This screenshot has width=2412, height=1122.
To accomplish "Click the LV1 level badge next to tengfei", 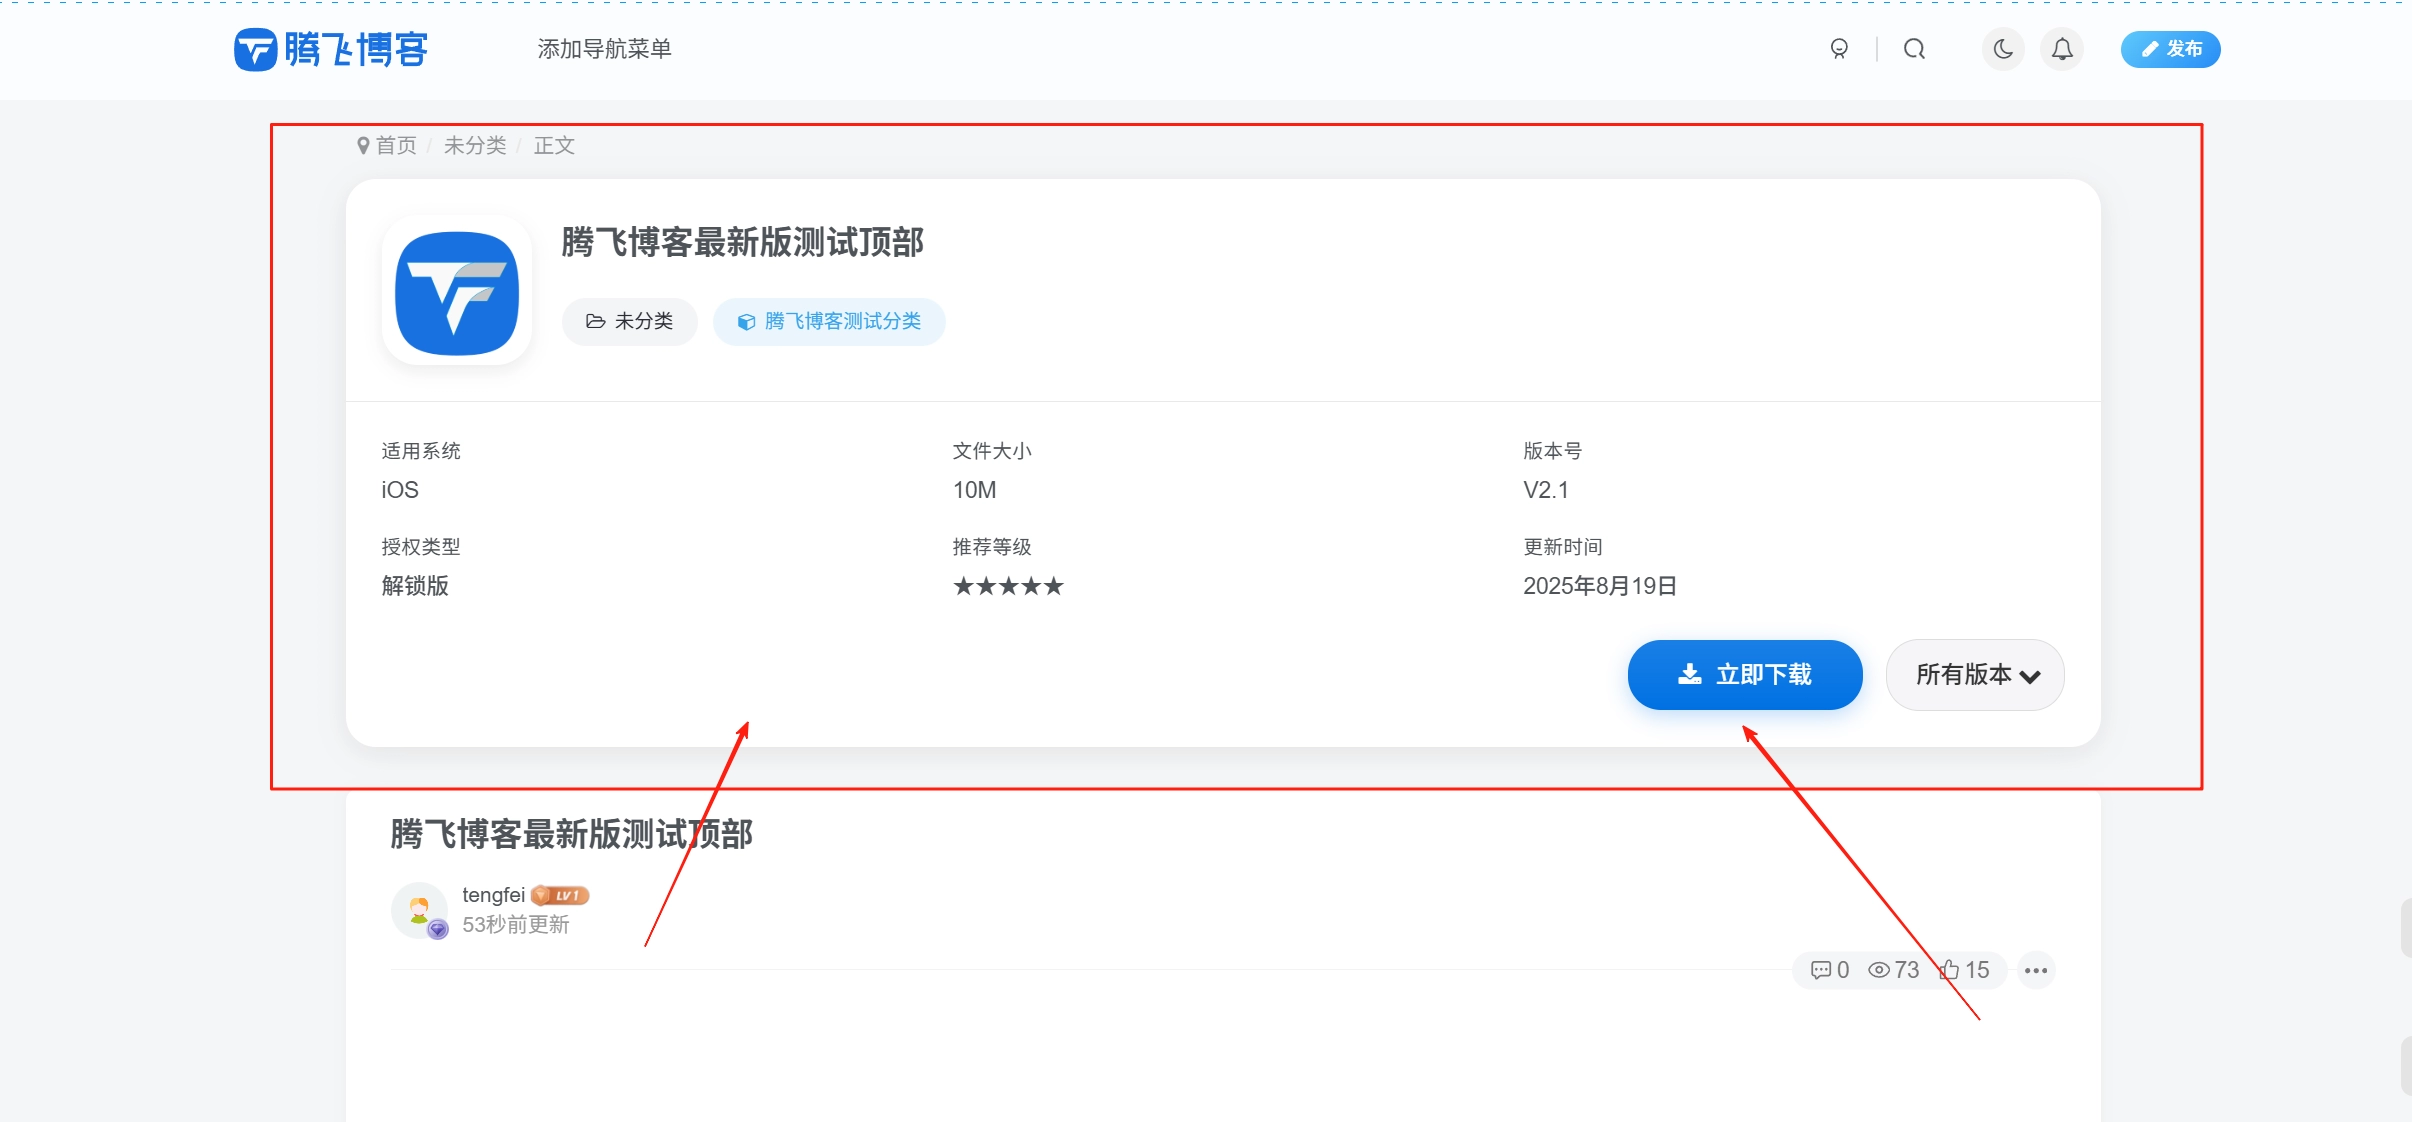I will [x=560, y=895].
